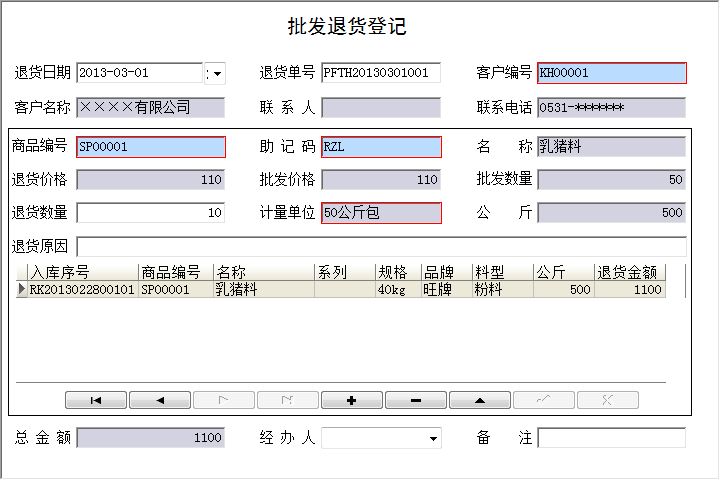
Task: Click the 助记码 input field
Action: [x=381, y=147]
